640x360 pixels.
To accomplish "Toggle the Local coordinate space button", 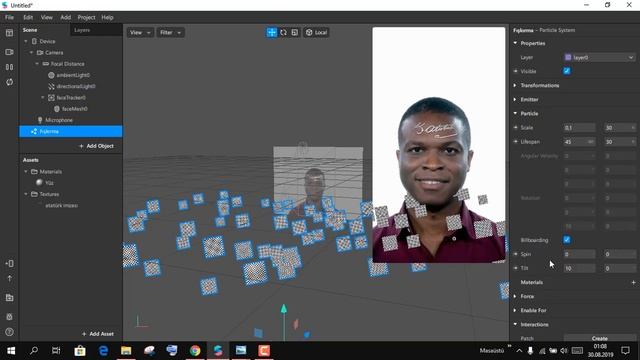I will pos(316,32).
